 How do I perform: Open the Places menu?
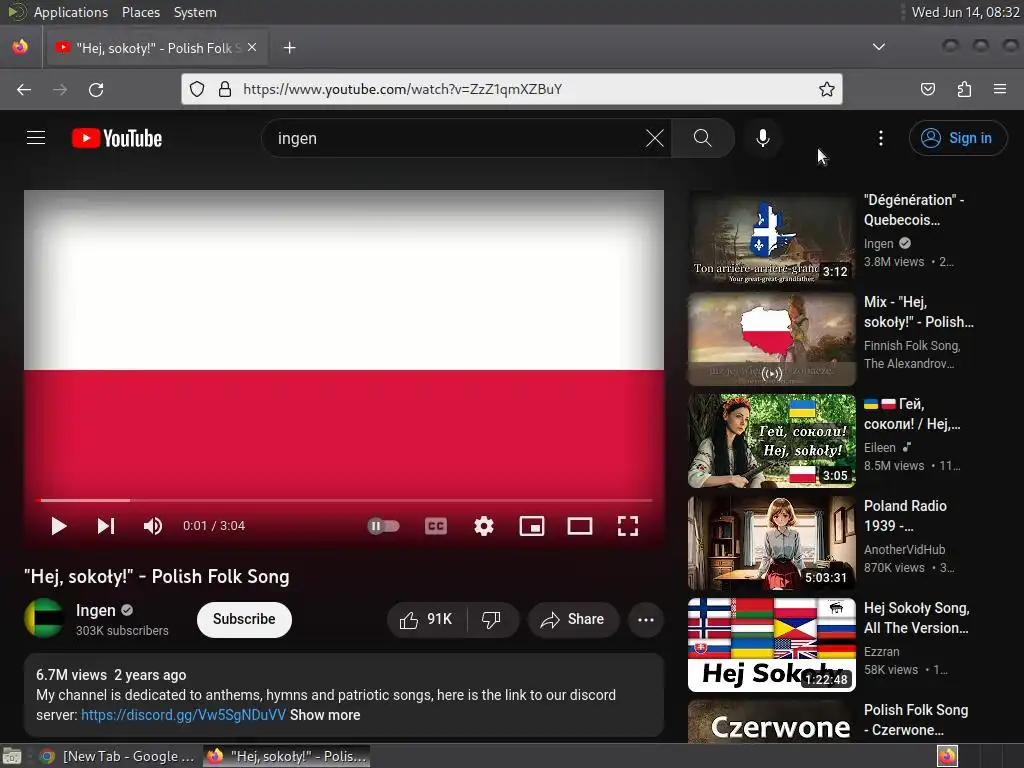pyautogui.click(x=141, y=12)
